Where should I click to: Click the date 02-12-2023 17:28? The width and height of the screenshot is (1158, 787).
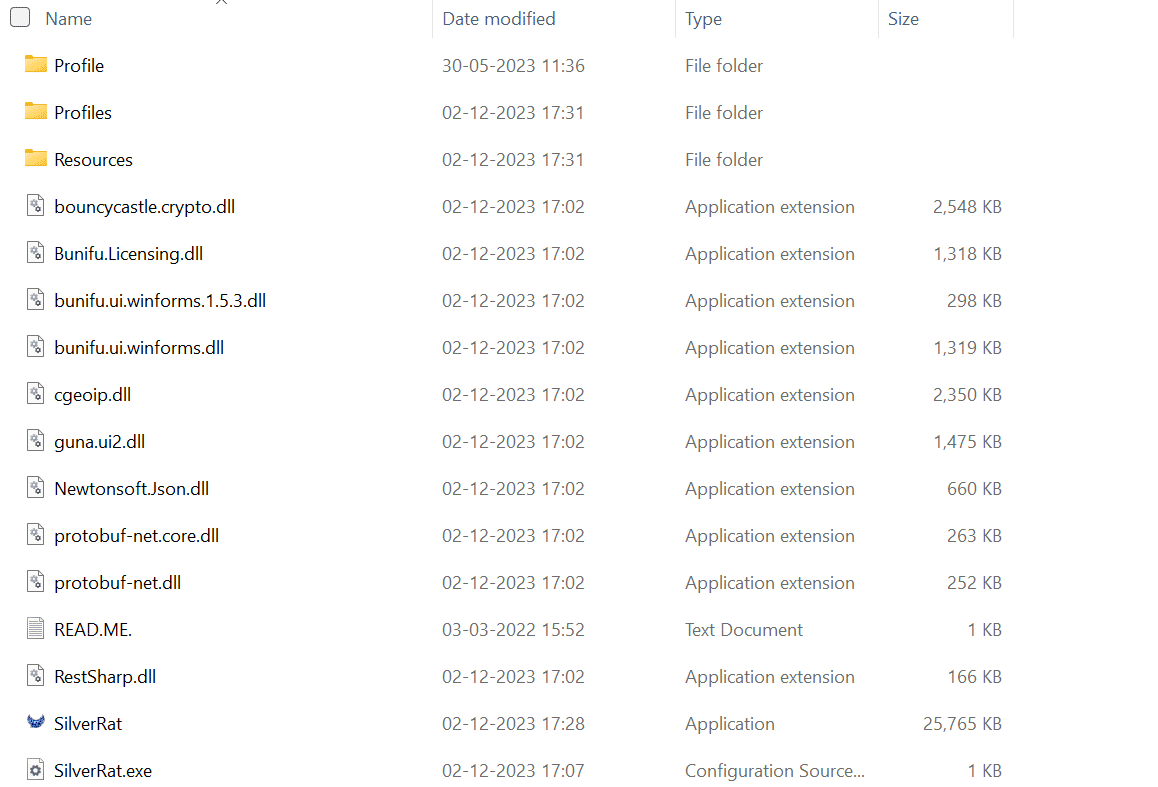(513, 724)
